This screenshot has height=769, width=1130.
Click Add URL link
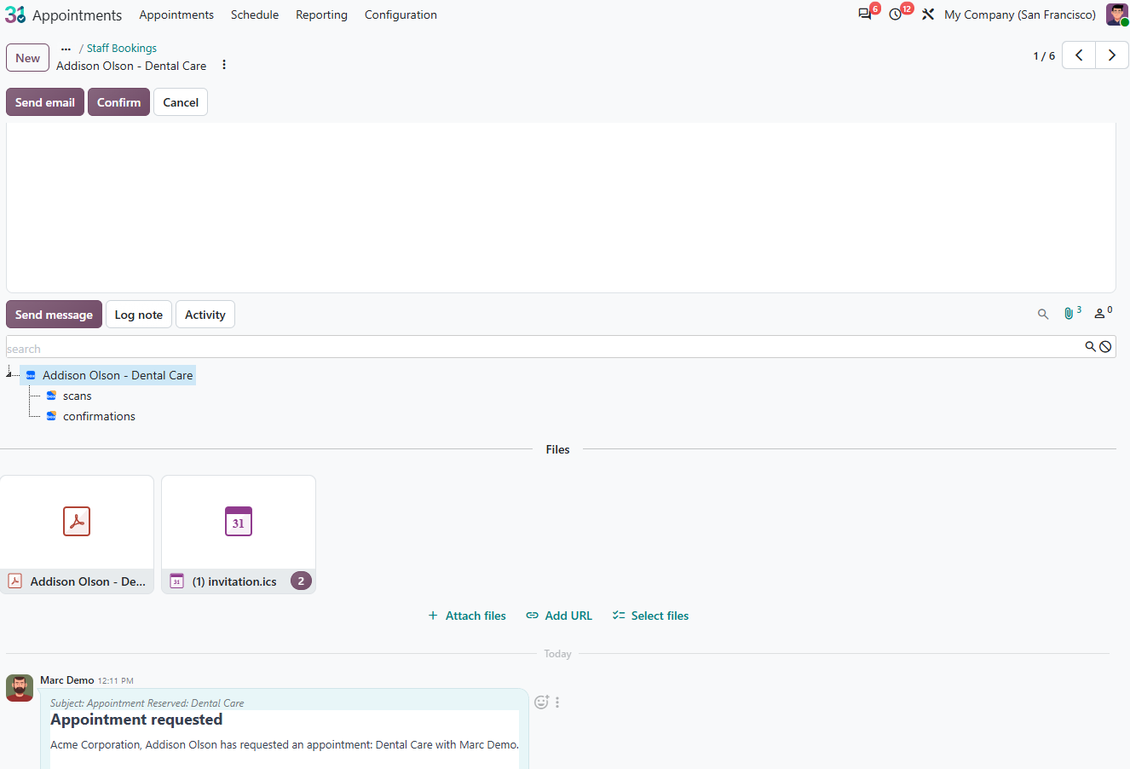(x=559, y=615)
